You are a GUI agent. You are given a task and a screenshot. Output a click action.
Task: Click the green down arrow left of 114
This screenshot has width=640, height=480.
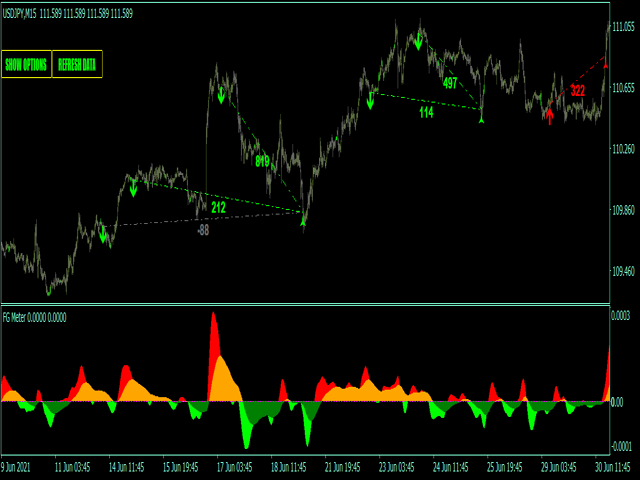(x=370, y=99)
